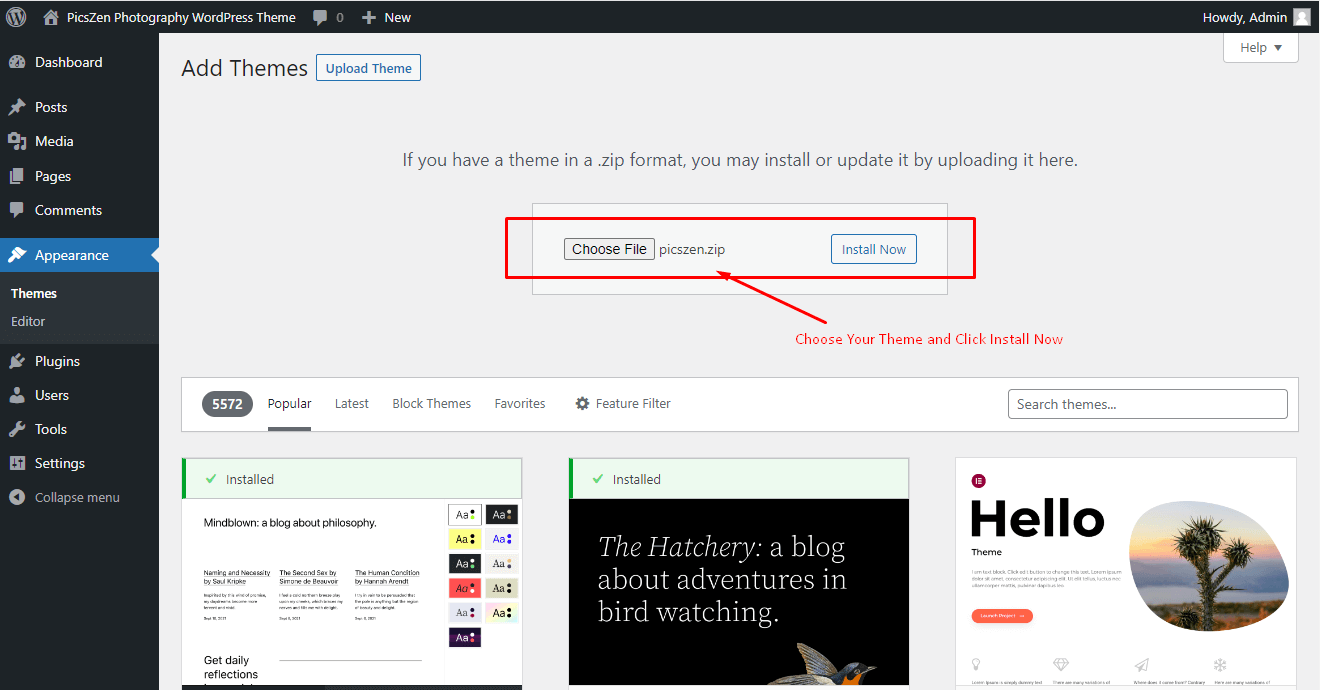
Task: Click the Plugins plug icon
Action: [17, 361]
